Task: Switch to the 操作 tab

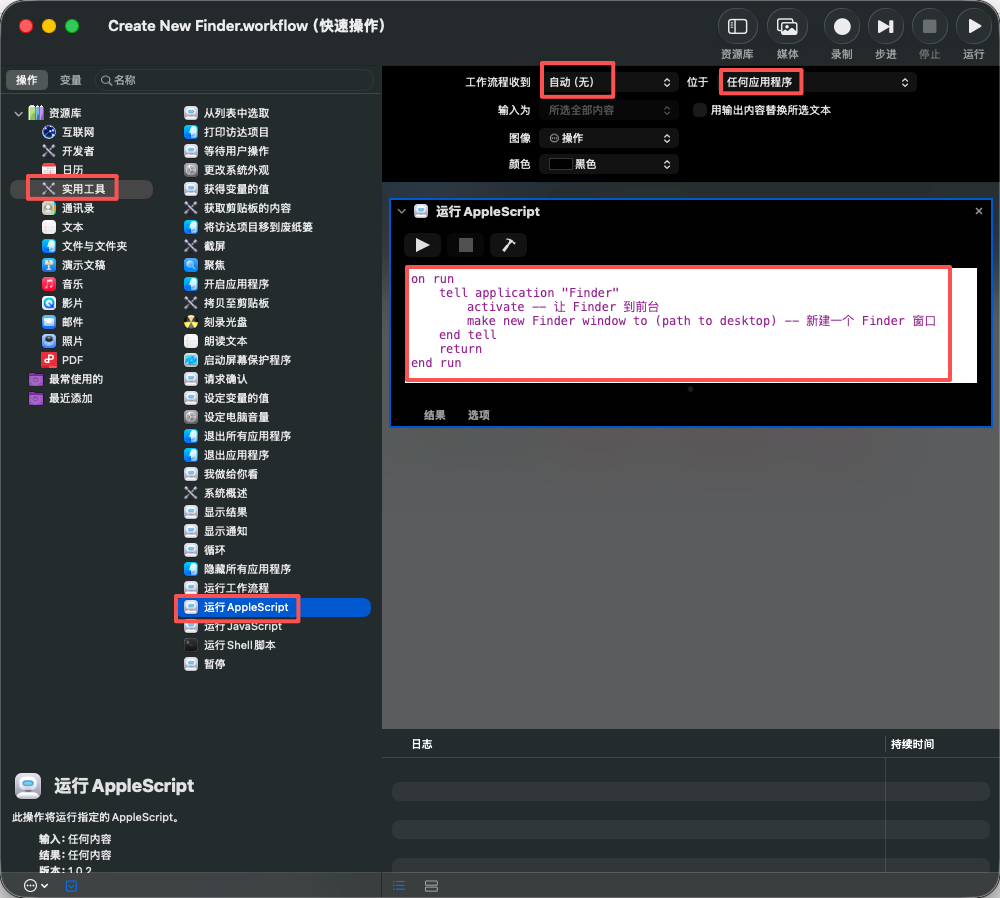Action: [27, 80]
